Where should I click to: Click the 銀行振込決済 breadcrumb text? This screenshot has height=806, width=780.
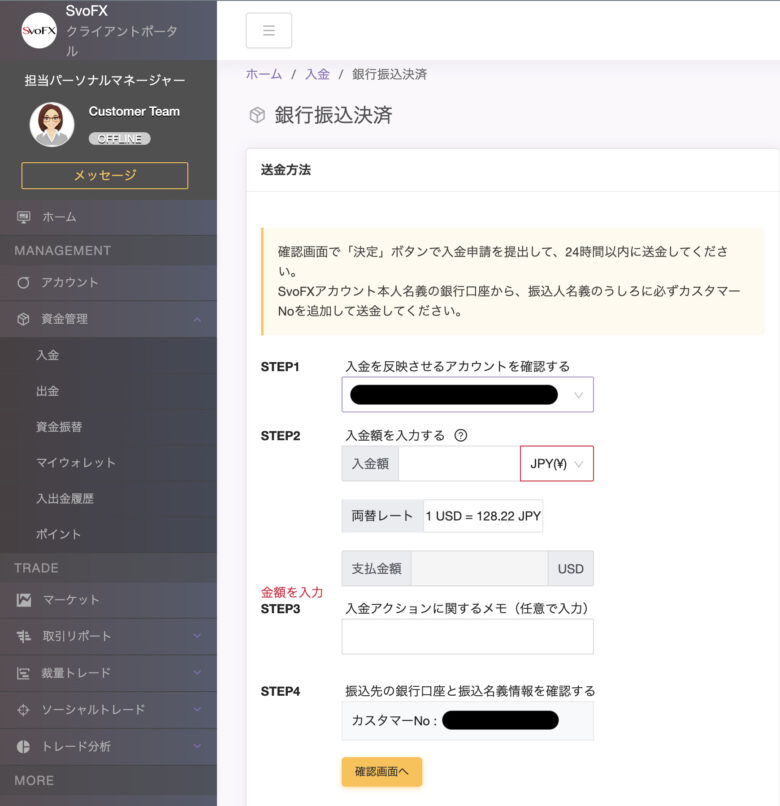coord(389,75)
